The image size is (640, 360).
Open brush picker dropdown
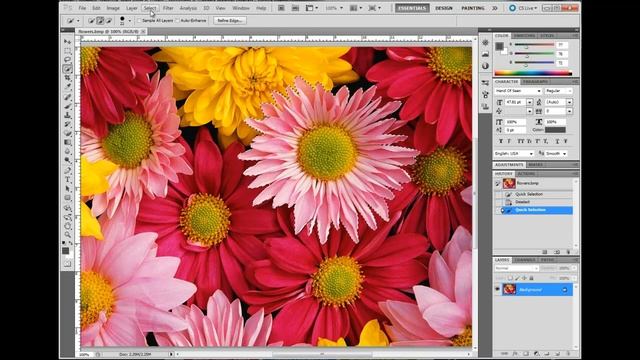130,21
